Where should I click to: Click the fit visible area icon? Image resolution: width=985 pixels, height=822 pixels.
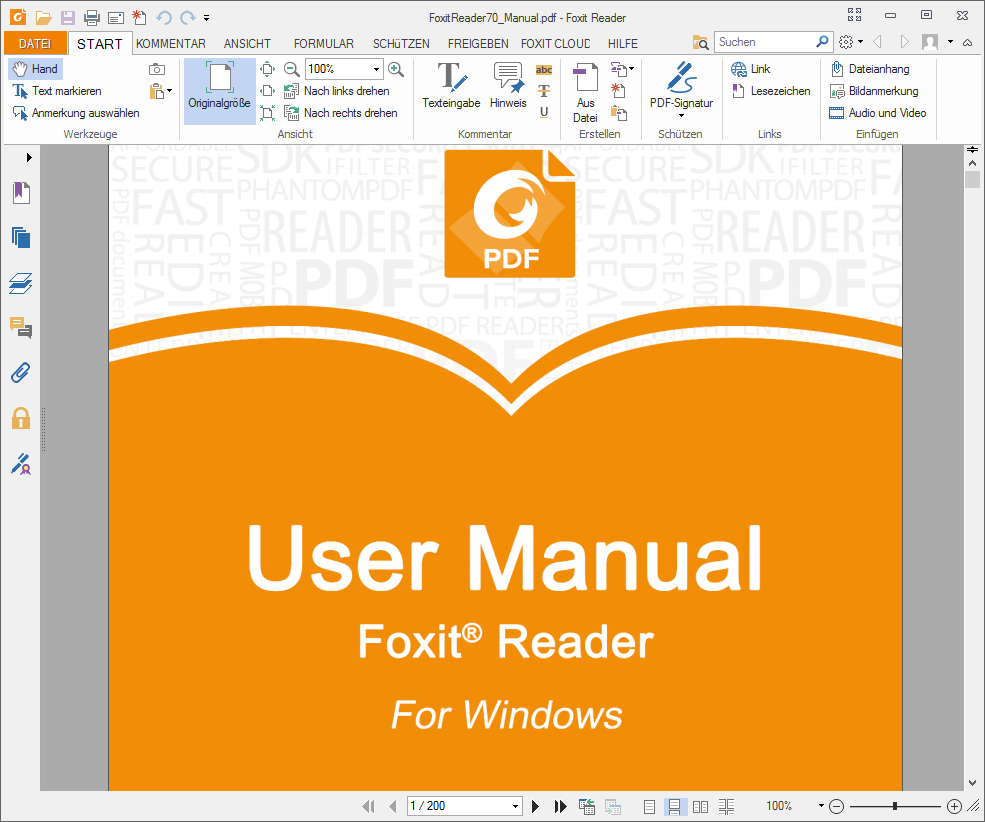[x=268, y=113]
